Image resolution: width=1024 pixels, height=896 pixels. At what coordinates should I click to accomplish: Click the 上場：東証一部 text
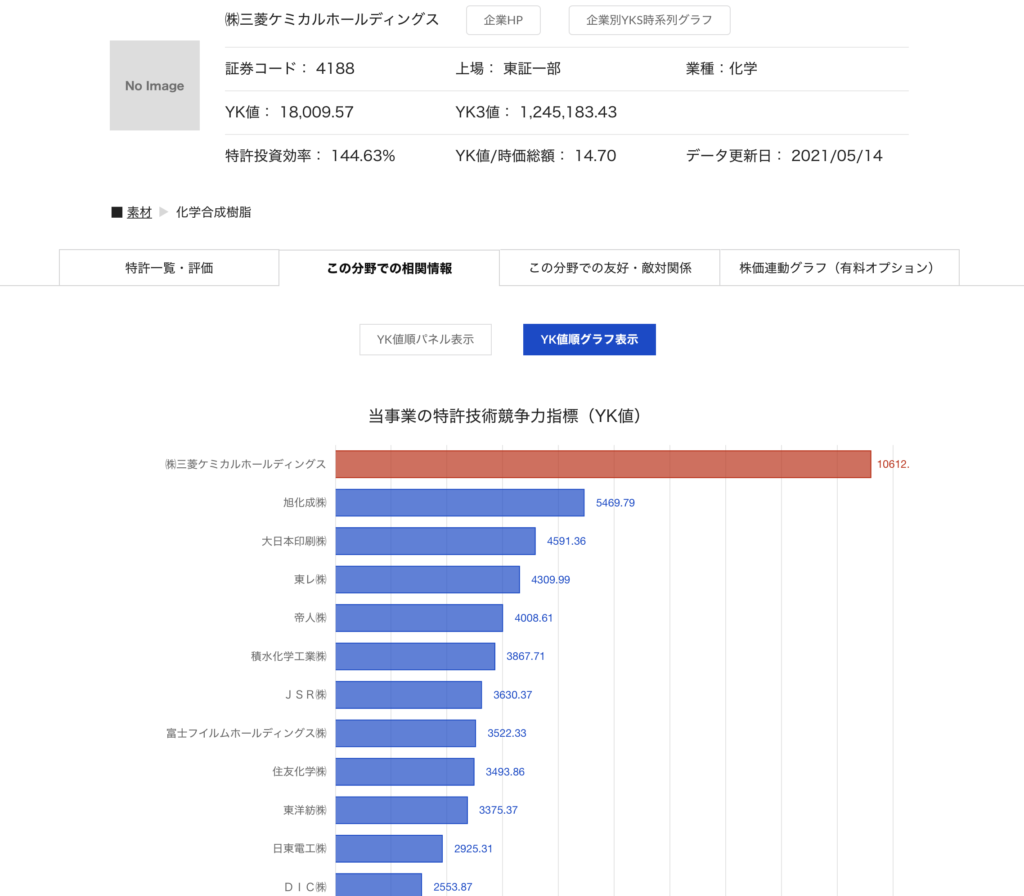tap(508, 69)
